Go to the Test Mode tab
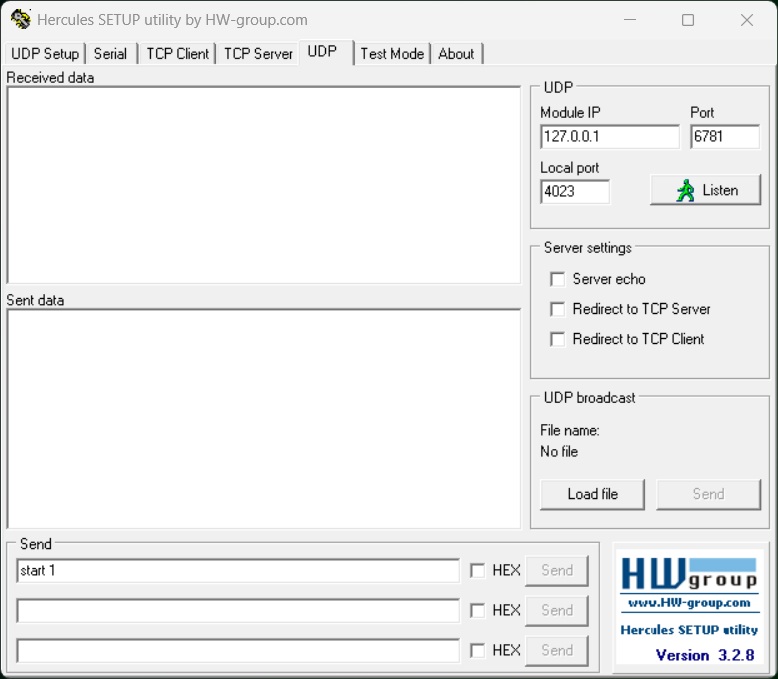The width and height of the screenshot is (778, 679). (x=392, y=54)
